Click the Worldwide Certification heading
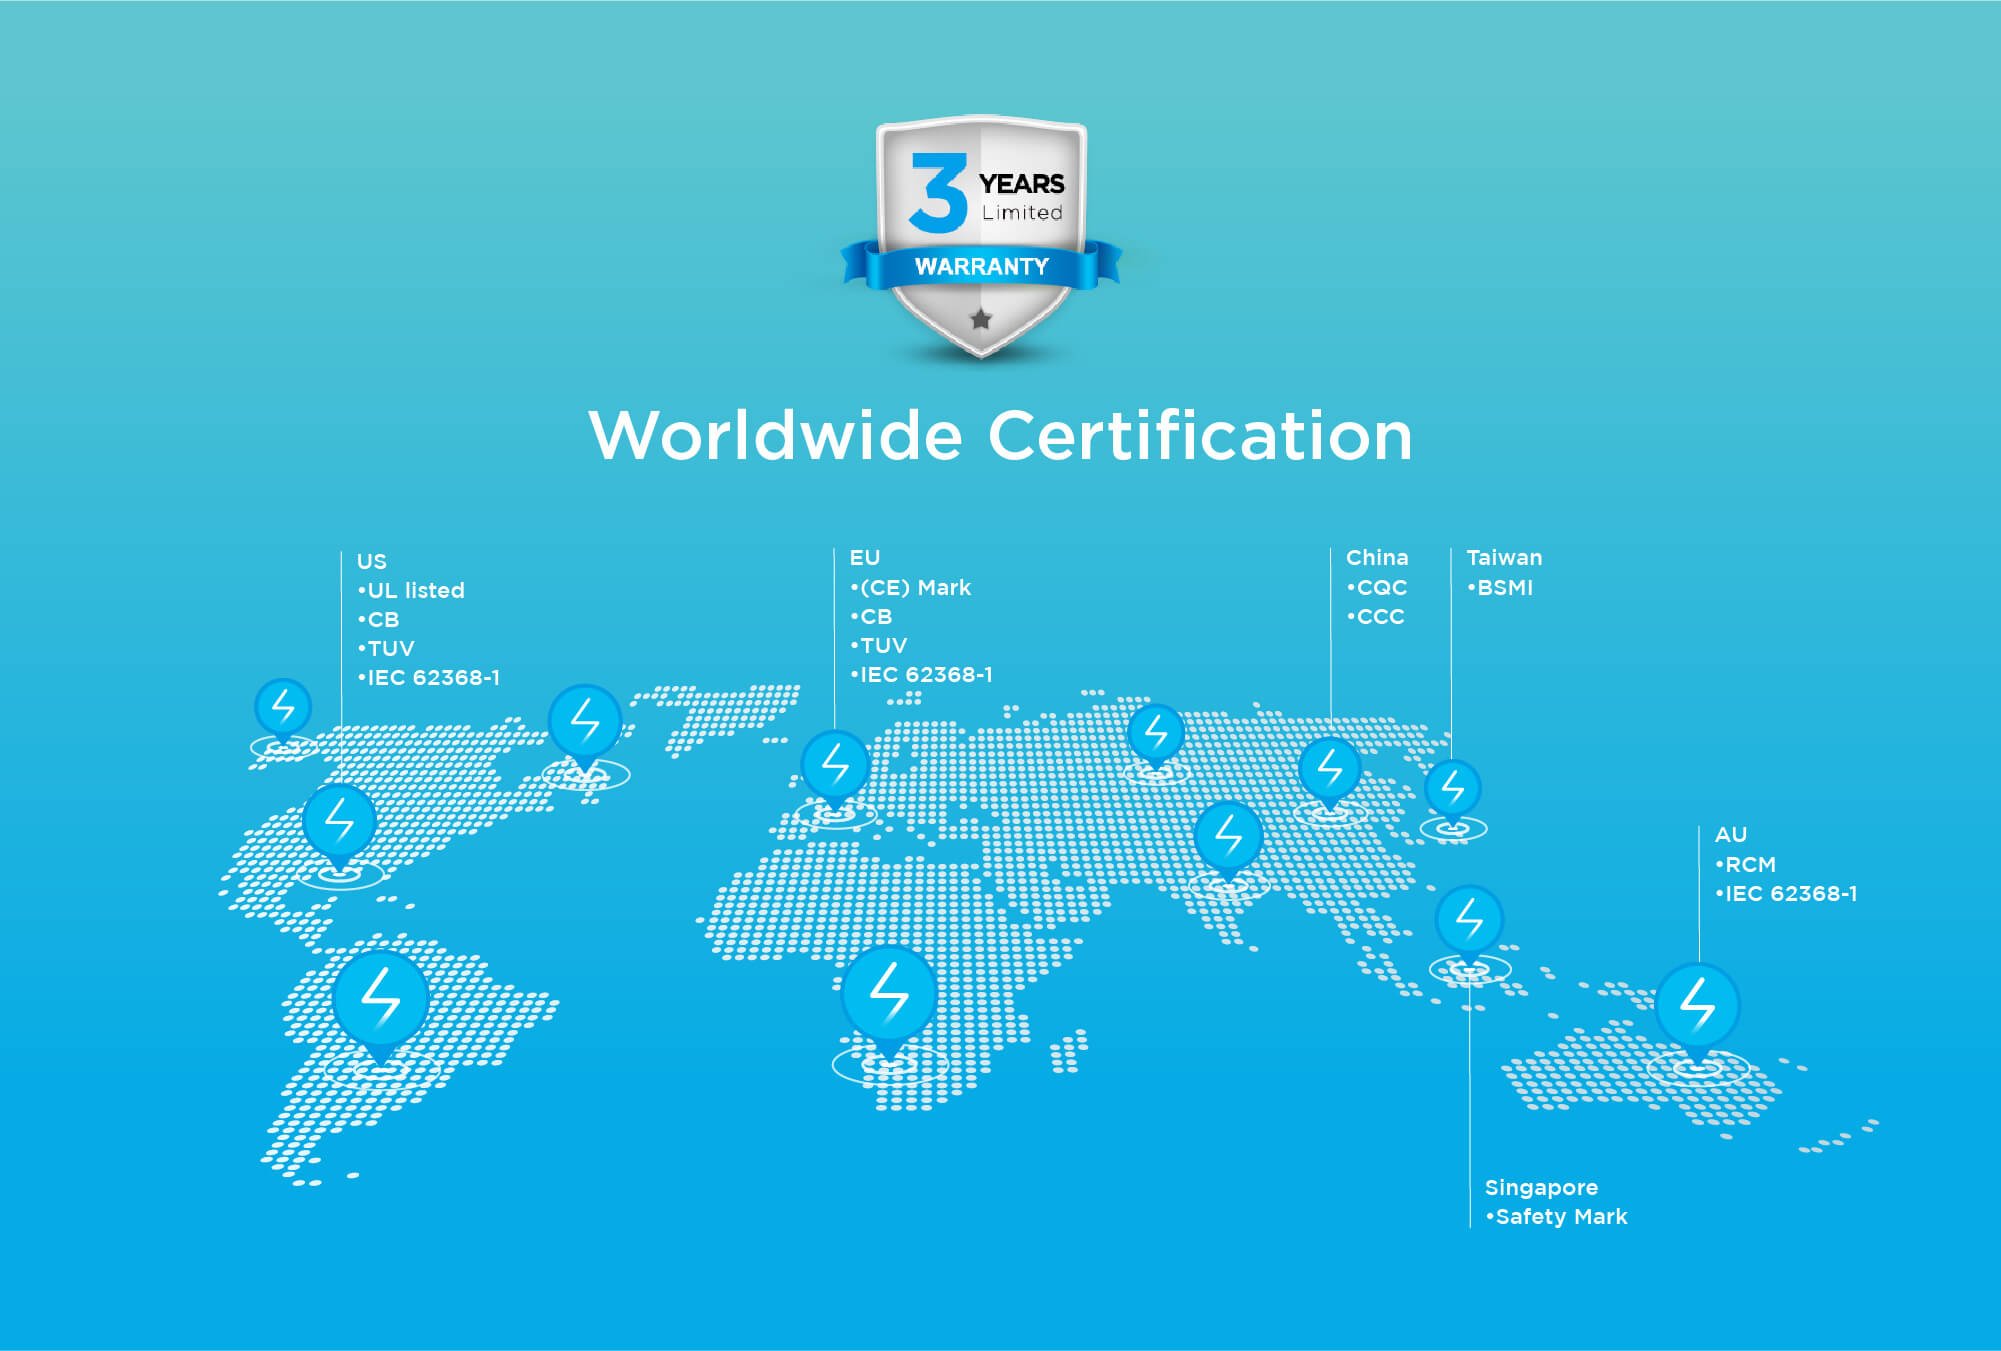Screen dimensions: 2001x1351 [x=1000, y=436]
